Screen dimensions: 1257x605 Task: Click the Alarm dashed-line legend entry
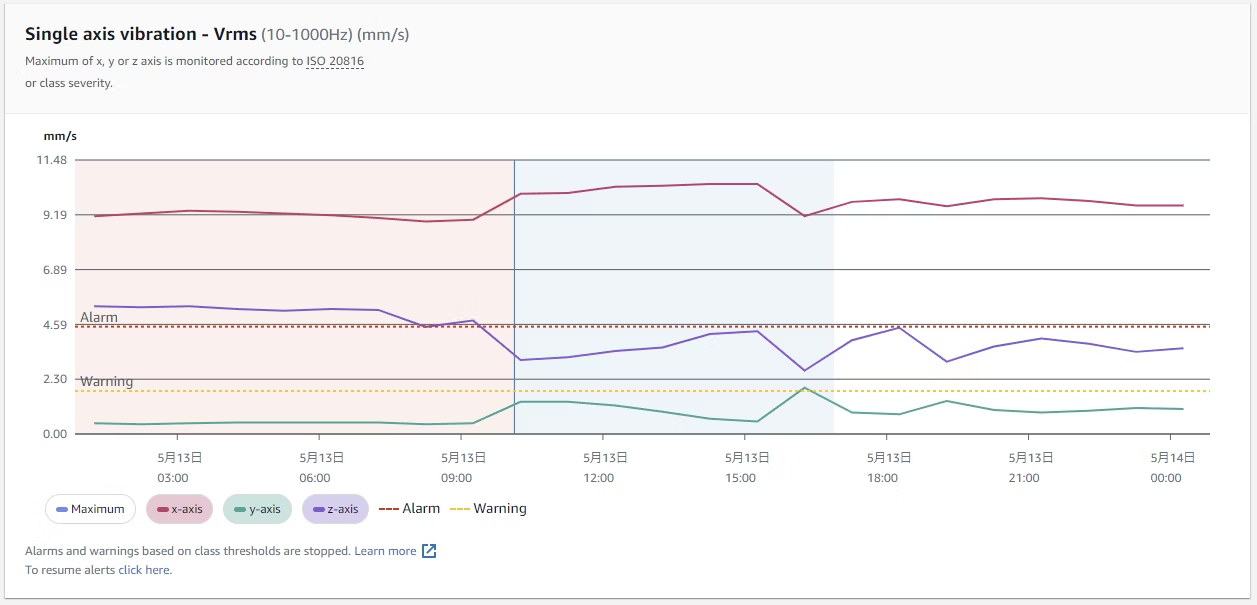tap(410, 509)
